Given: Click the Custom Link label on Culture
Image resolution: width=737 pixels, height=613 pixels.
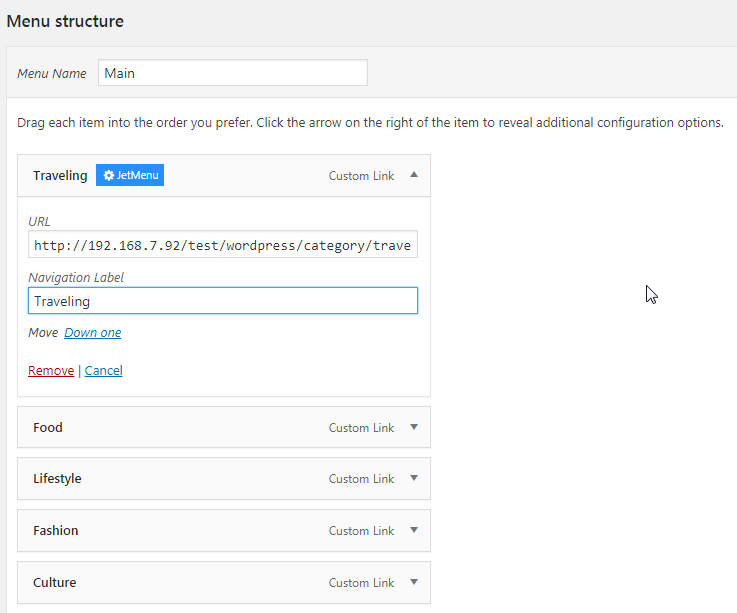Looking at the screenshot, I should 361,583.
